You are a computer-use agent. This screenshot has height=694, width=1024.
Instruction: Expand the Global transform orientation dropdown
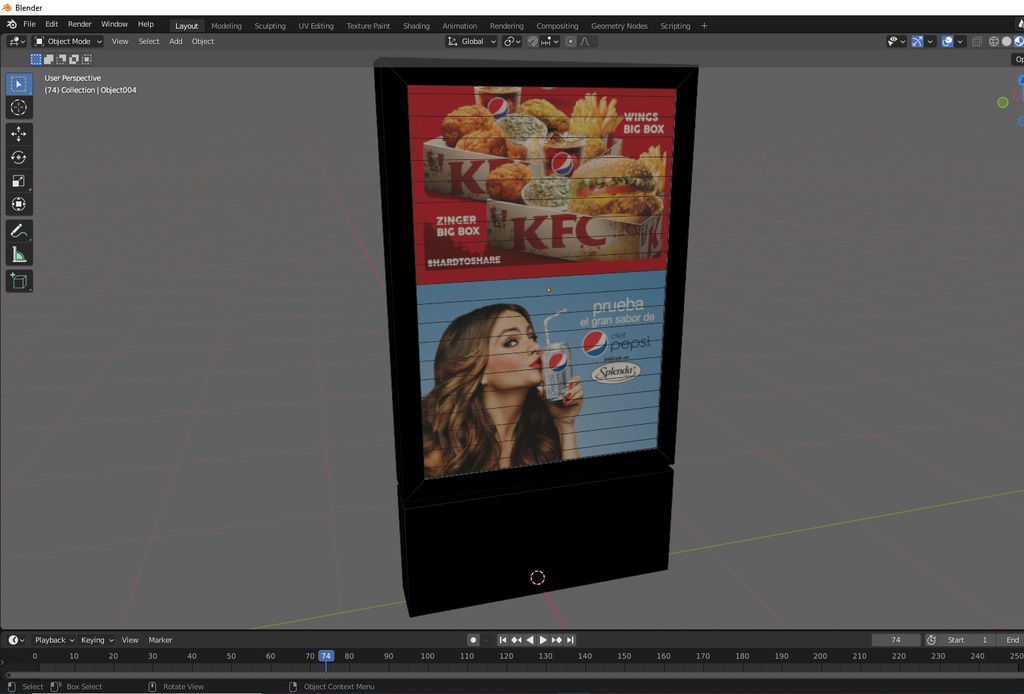[471, 41]
